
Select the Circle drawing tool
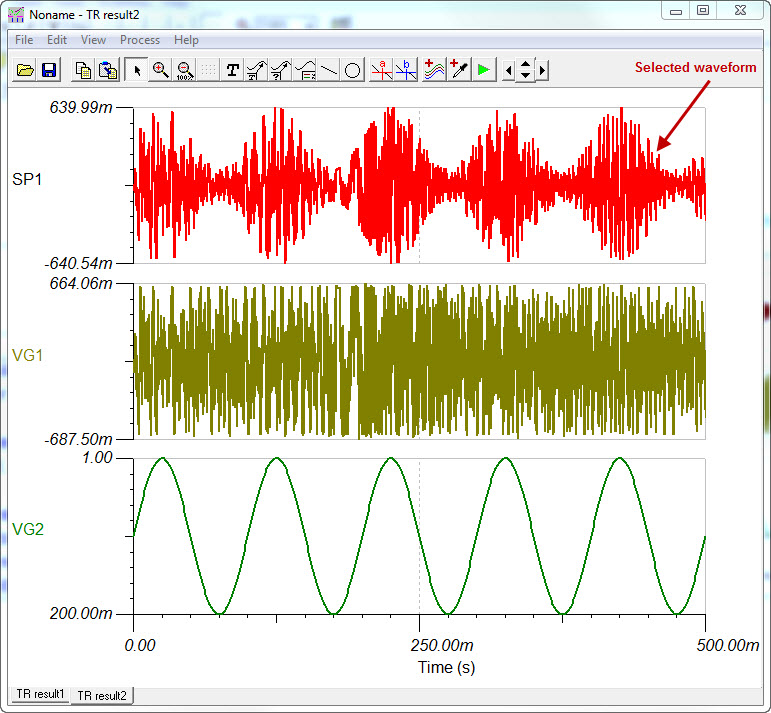(x=353, y=70)
